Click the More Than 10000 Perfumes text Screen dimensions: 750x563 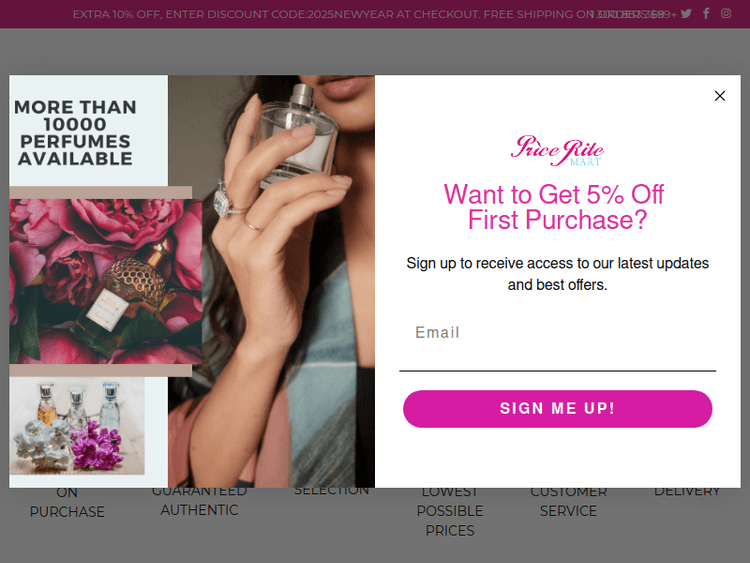coord(75,132)
